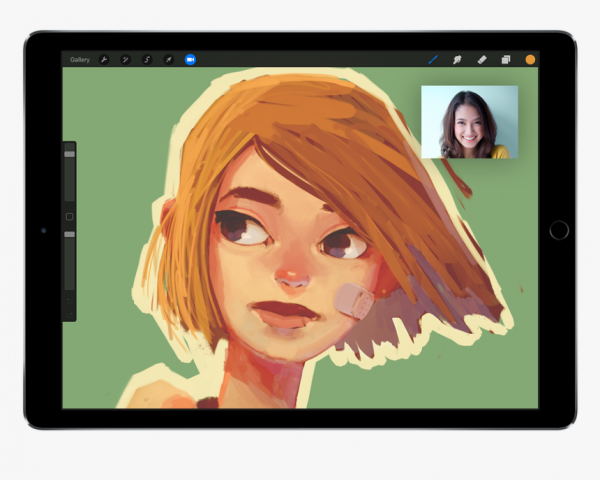
Task: Open the Actions wrench menu
Action: pos(104,60)
